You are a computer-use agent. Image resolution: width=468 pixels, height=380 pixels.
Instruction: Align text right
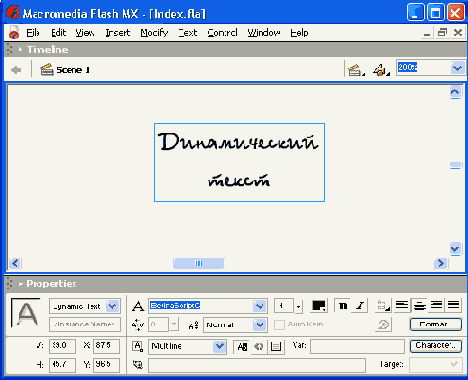click(436, 305)
